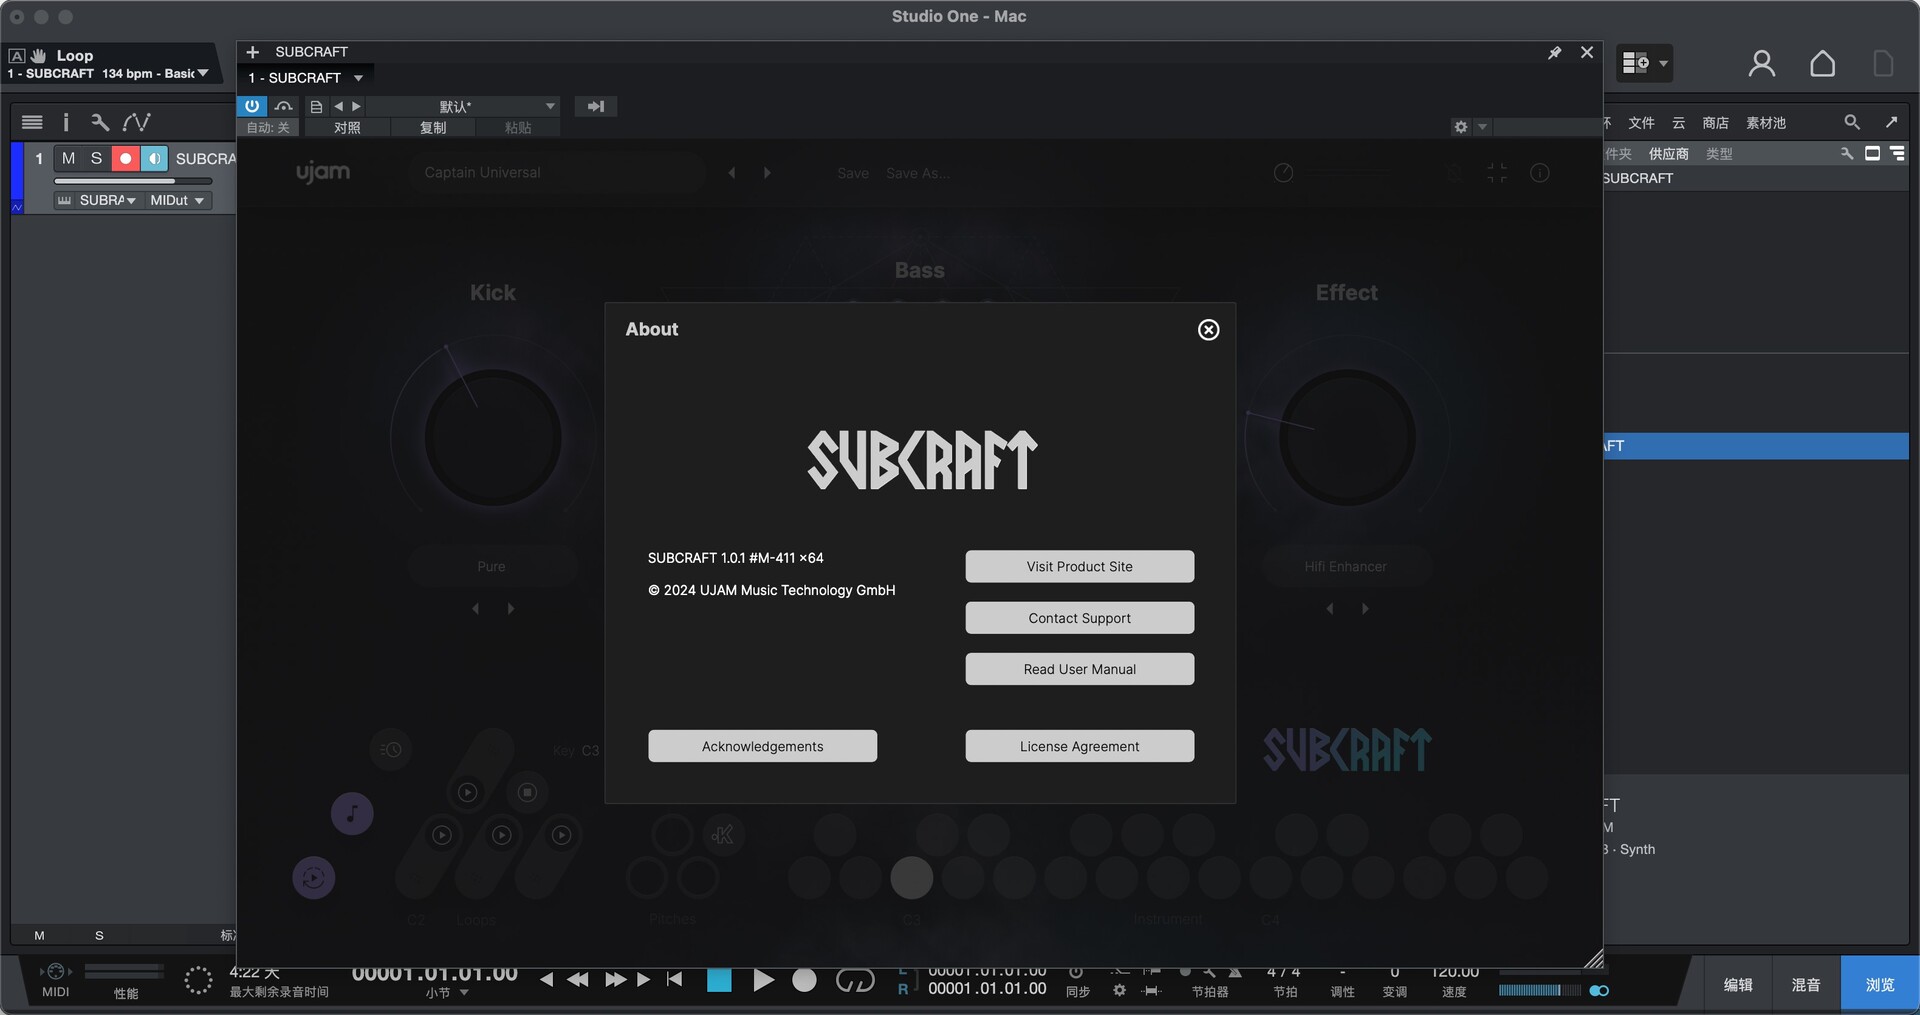This screenshot has width=1920, height=1015.
Task: Toggle the 浏览 browser view
Action: pos(1880,985)
